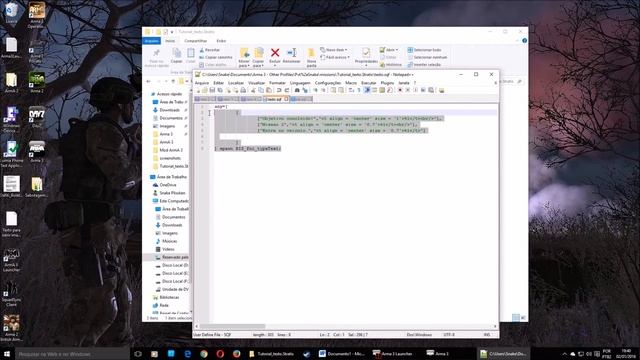Click the Copiar icon in Explorer ribbon
640x360 pixels.
pyautogui.click(x=177, y=53)
